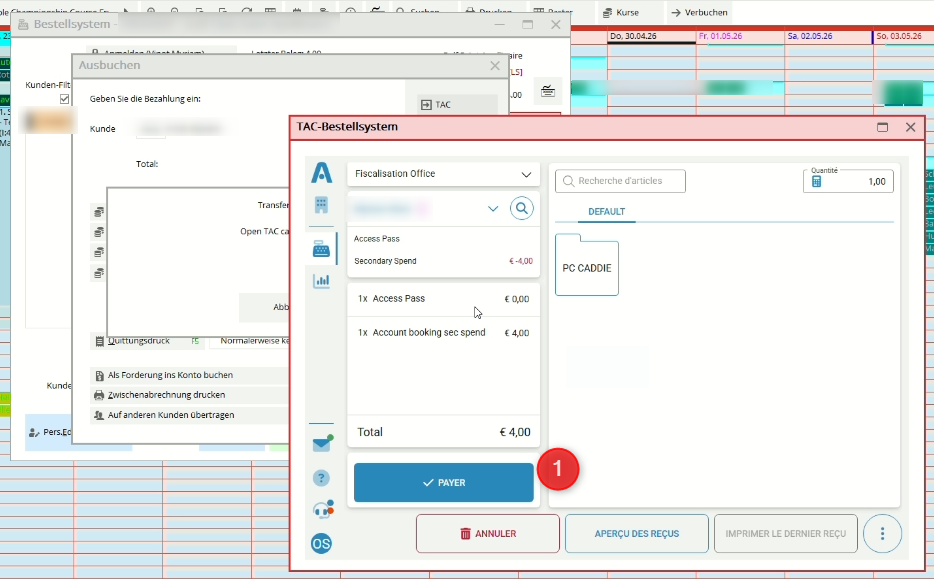Click Verbuchen in the top toolbar

pyautogui.click(x=699, y=13)
